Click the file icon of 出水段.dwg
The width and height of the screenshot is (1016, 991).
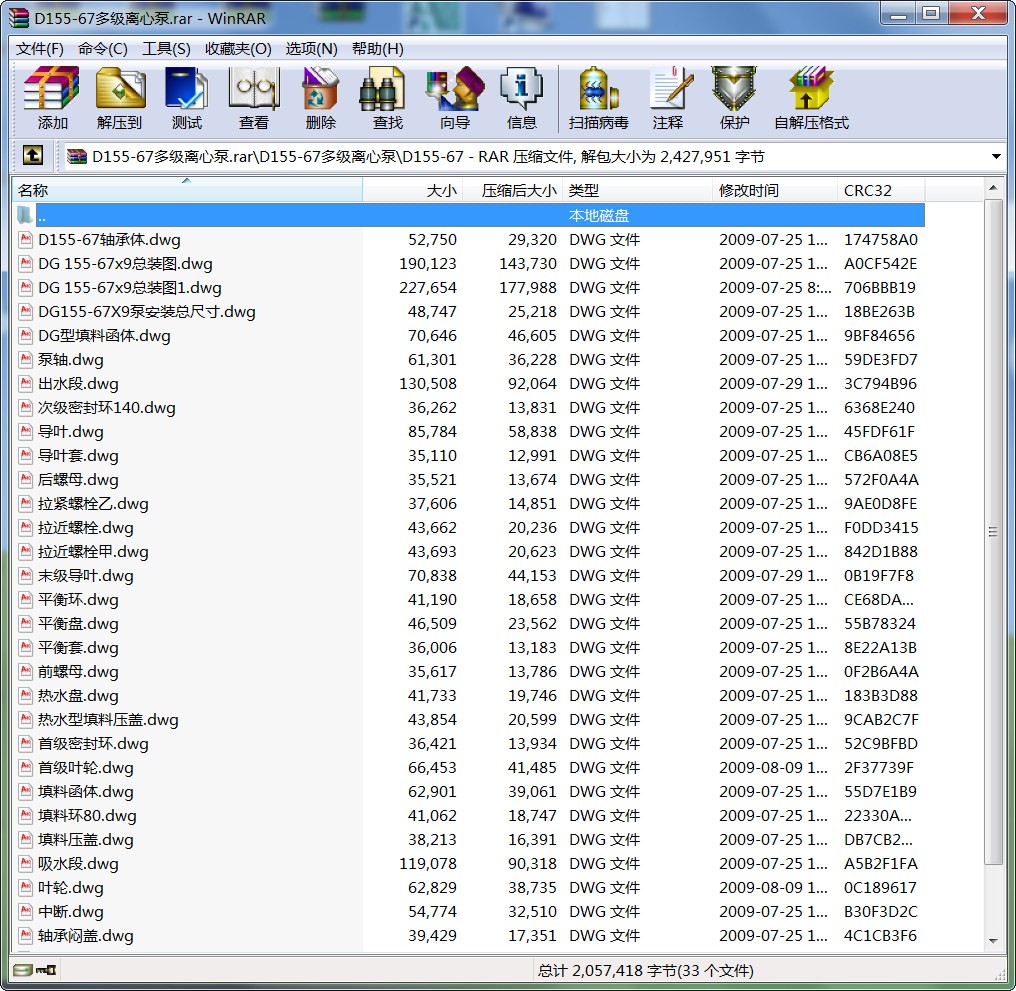[x=25, y=384]
